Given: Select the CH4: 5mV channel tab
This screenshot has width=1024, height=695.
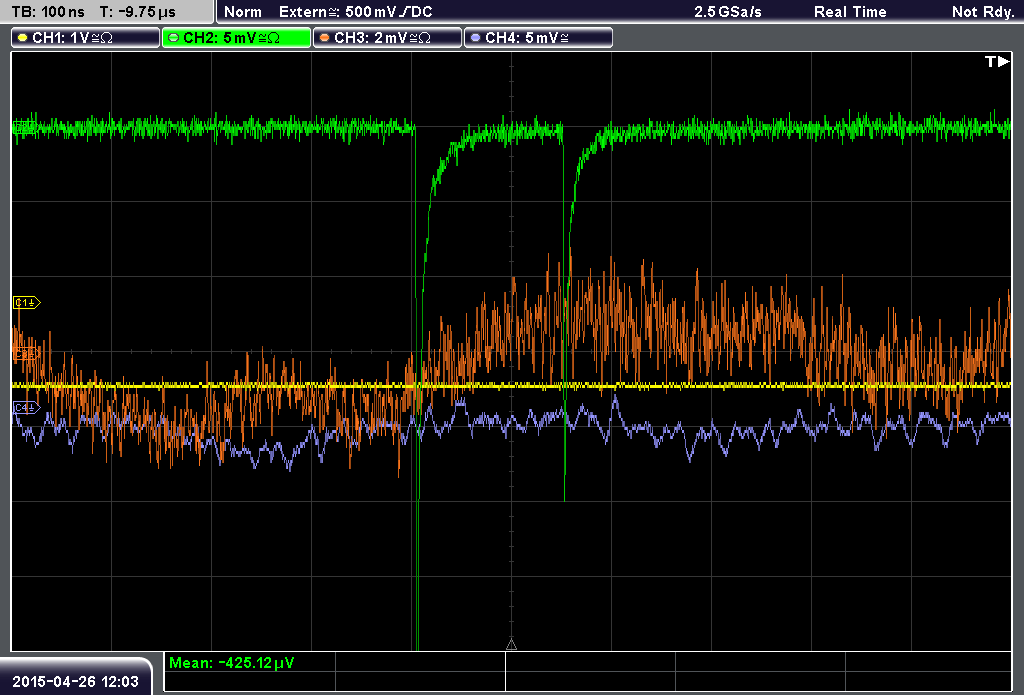Looking at the screenshot, I should 538,38.
